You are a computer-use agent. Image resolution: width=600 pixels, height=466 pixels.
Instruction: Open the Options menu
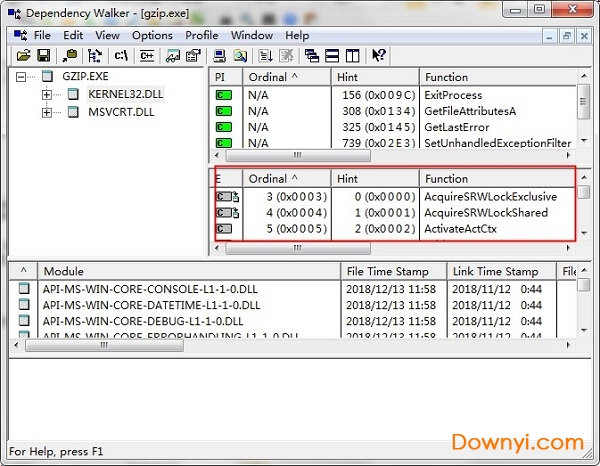pyautogui.click(x=152, y=35)
